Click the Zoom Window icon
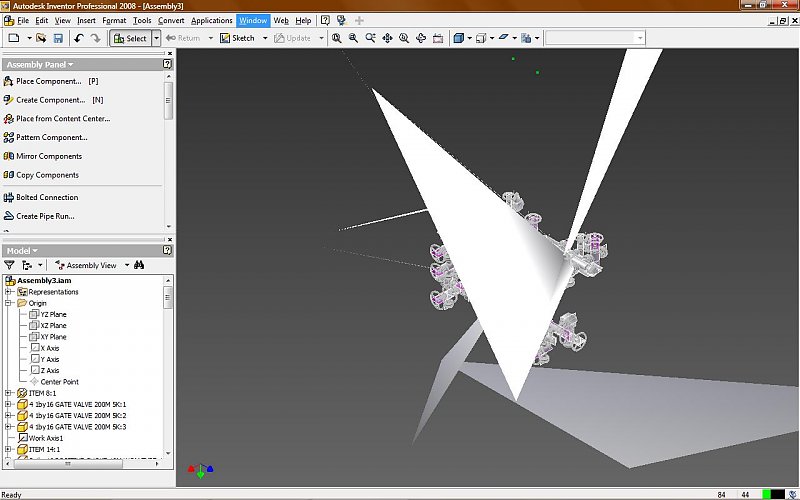 coord(353,38)
